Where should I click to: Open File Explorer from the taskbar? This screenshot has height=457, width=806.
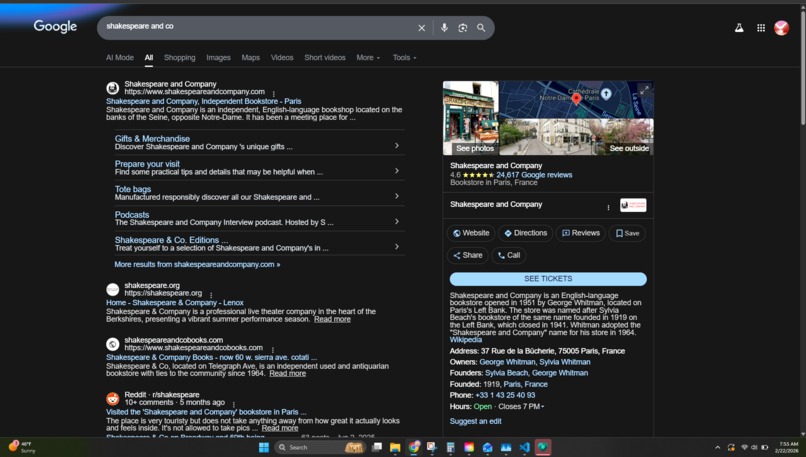(395, 447)
